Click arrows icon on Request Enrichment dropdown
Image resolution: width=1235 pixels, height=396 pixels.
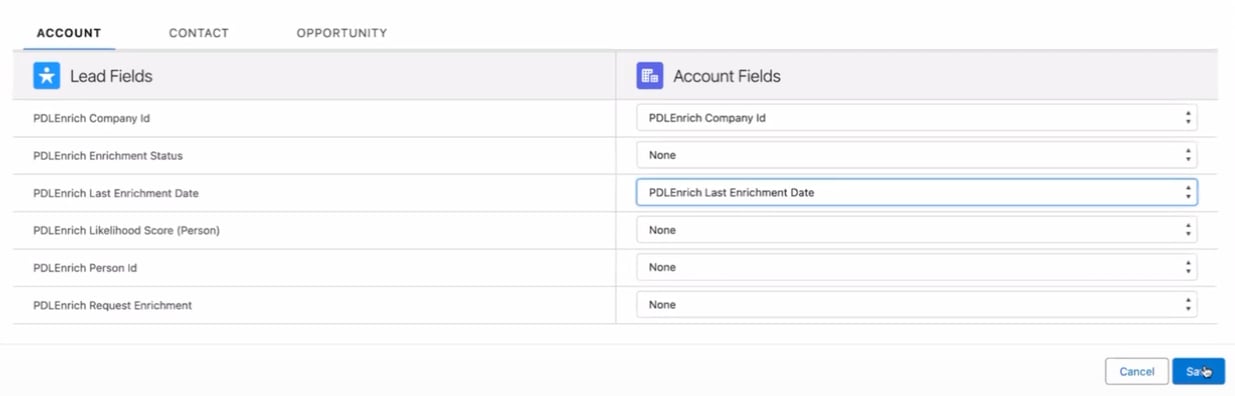tap(1188, 304)
